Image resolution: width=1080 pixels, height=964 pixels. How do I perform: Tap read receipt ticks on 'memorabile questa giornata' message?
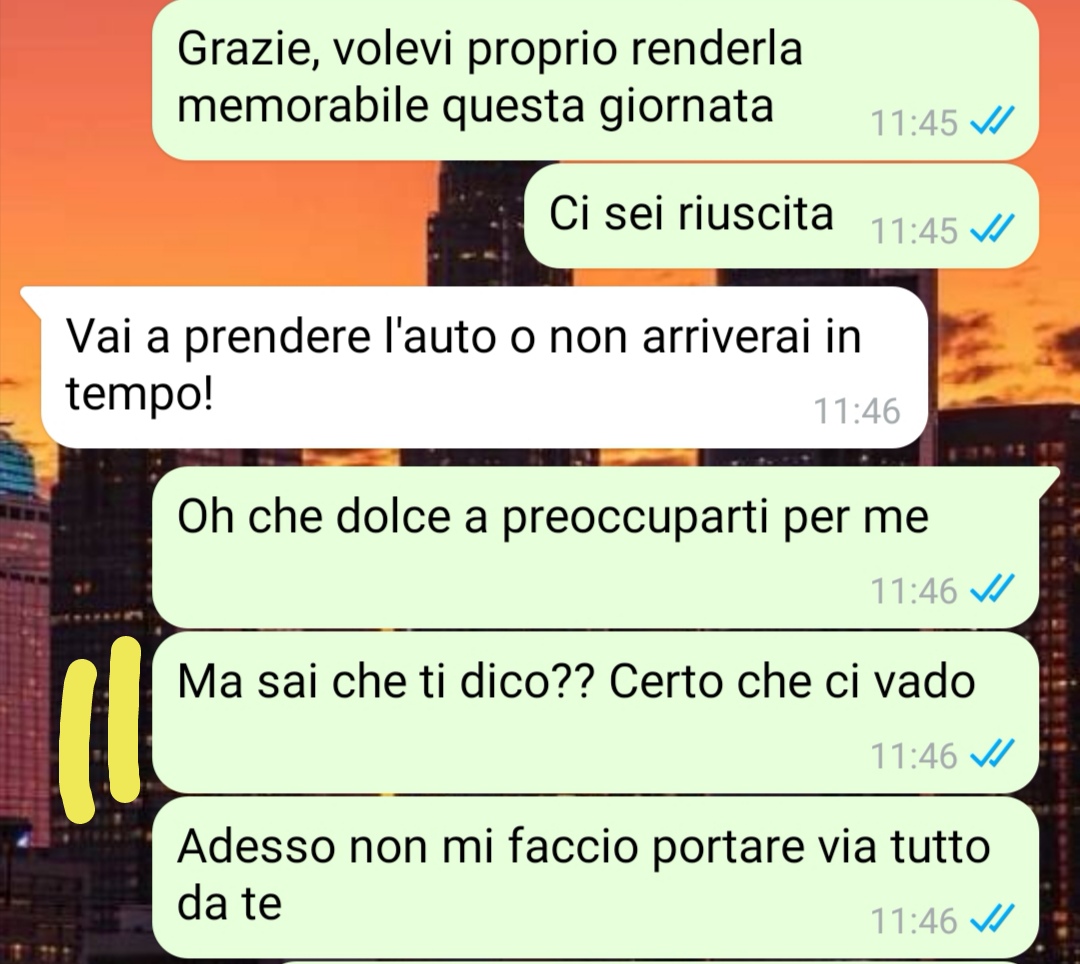[x=992, y=120]
